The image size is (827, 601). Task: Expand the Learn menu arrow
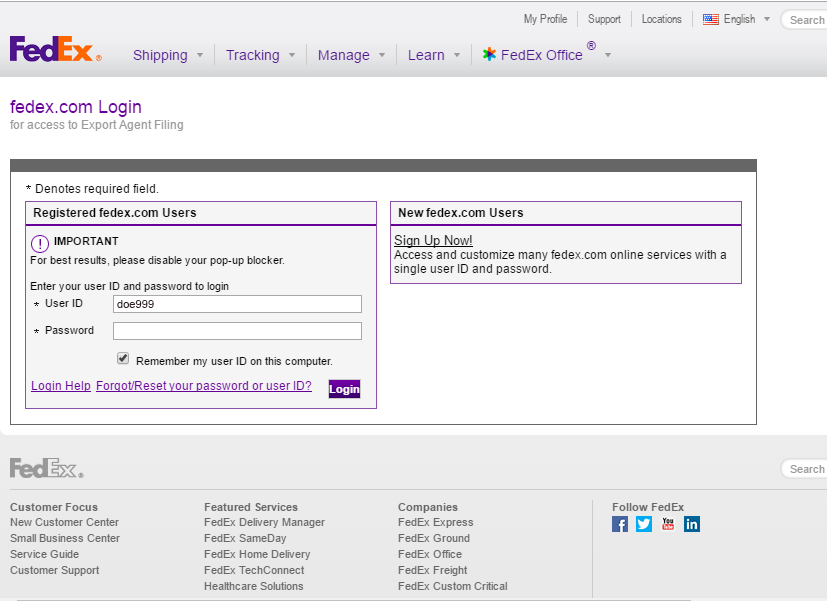(457, 55)
